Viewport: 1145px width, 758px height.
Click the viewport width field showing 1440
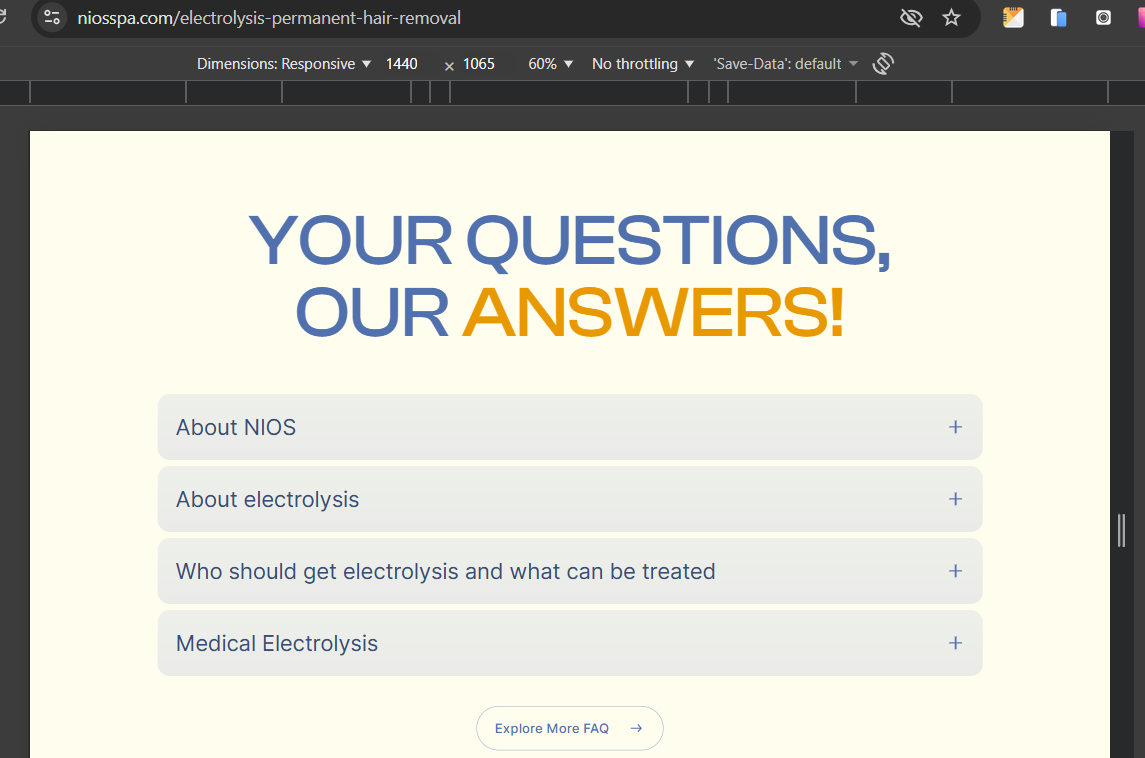click(x=402, y=64)
